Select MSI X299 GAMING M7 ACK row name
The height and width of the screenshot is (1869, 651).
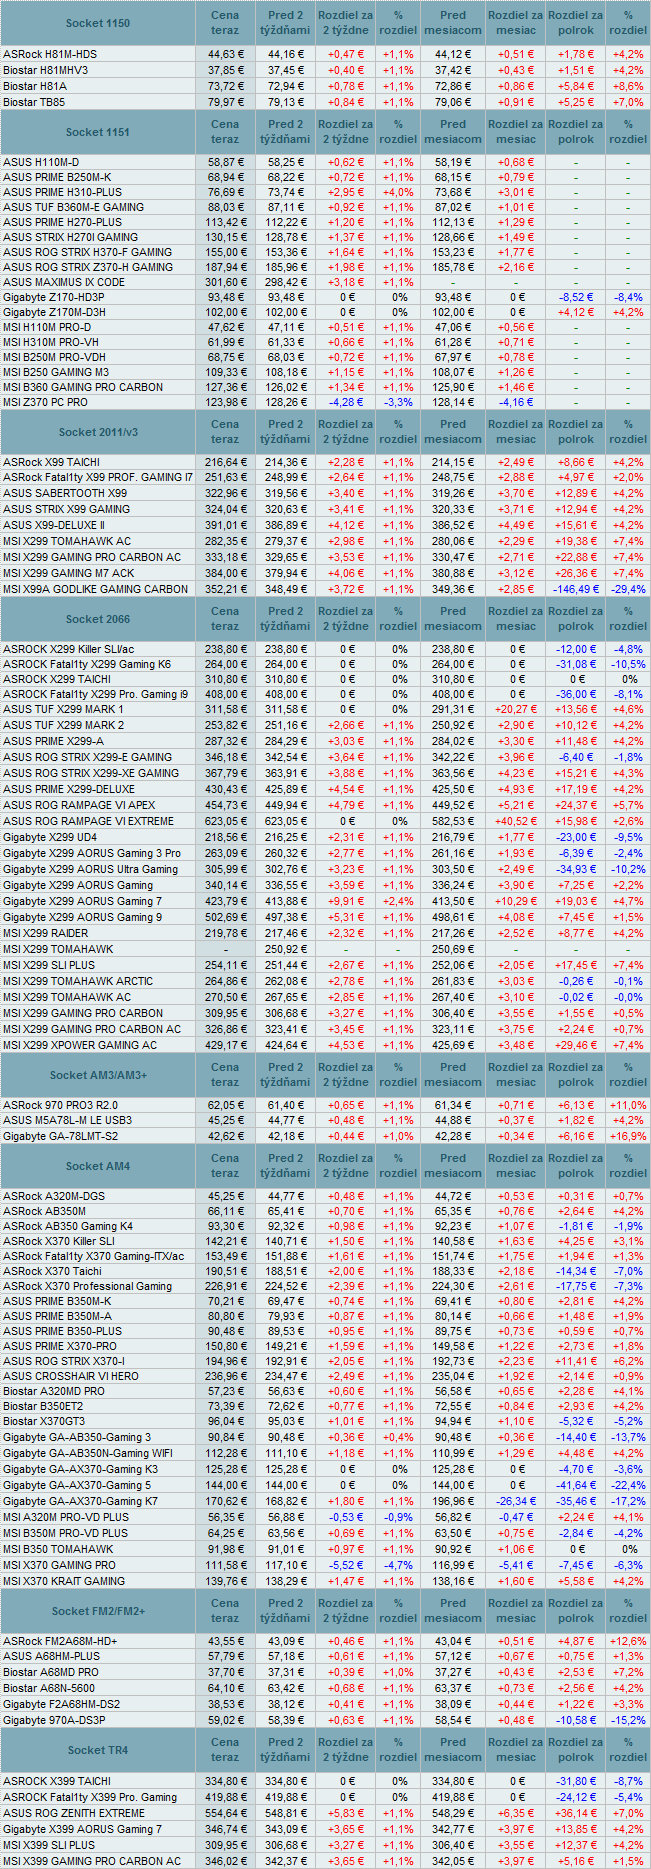(x=69, y=573)
